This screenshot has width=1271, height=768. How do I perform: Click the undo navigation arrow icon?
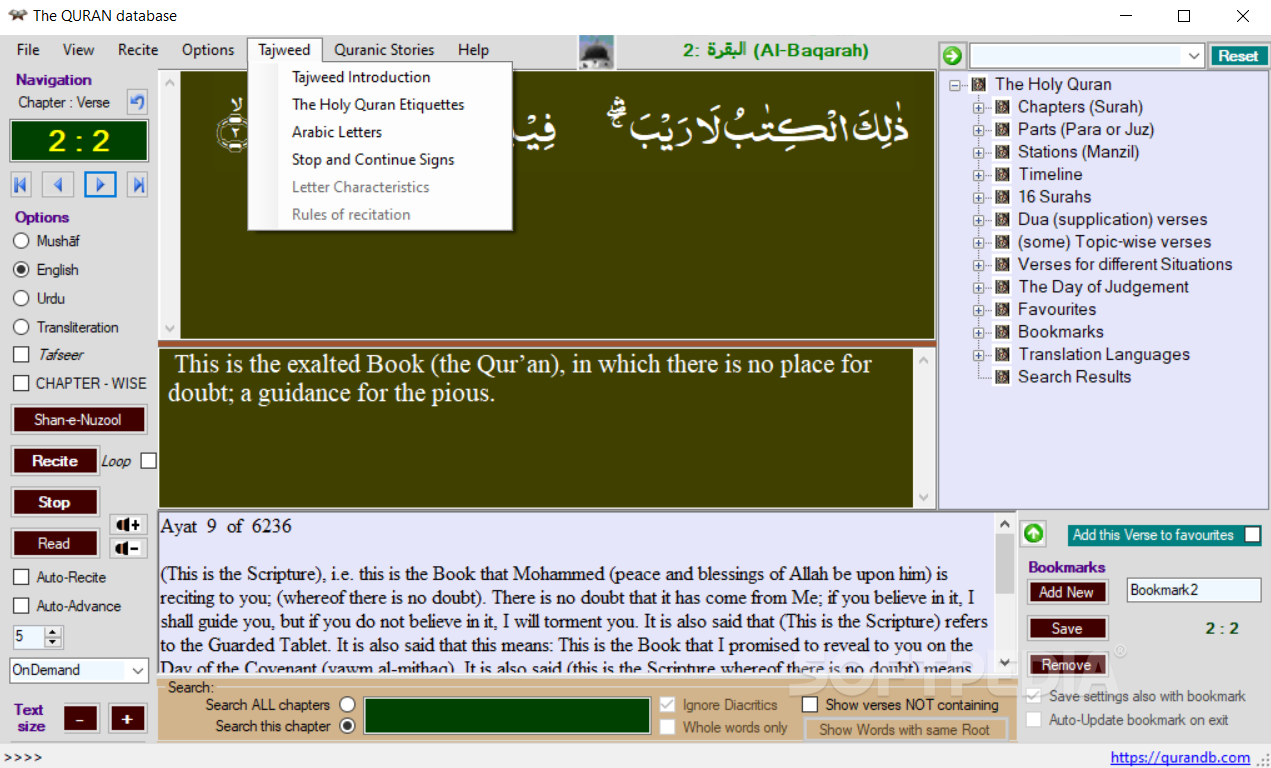(137, 102)
